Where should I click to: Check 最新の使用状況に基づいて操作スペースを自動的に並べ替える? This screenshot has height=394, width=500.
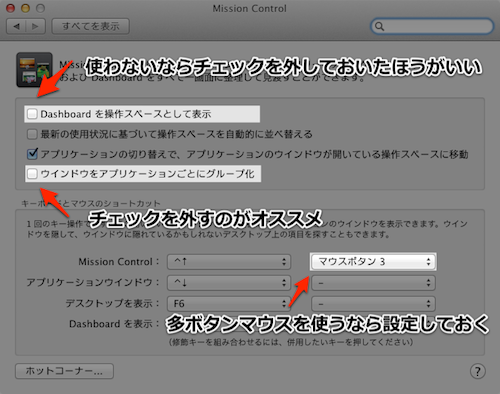pyautogui.click(x=32, y=134)
